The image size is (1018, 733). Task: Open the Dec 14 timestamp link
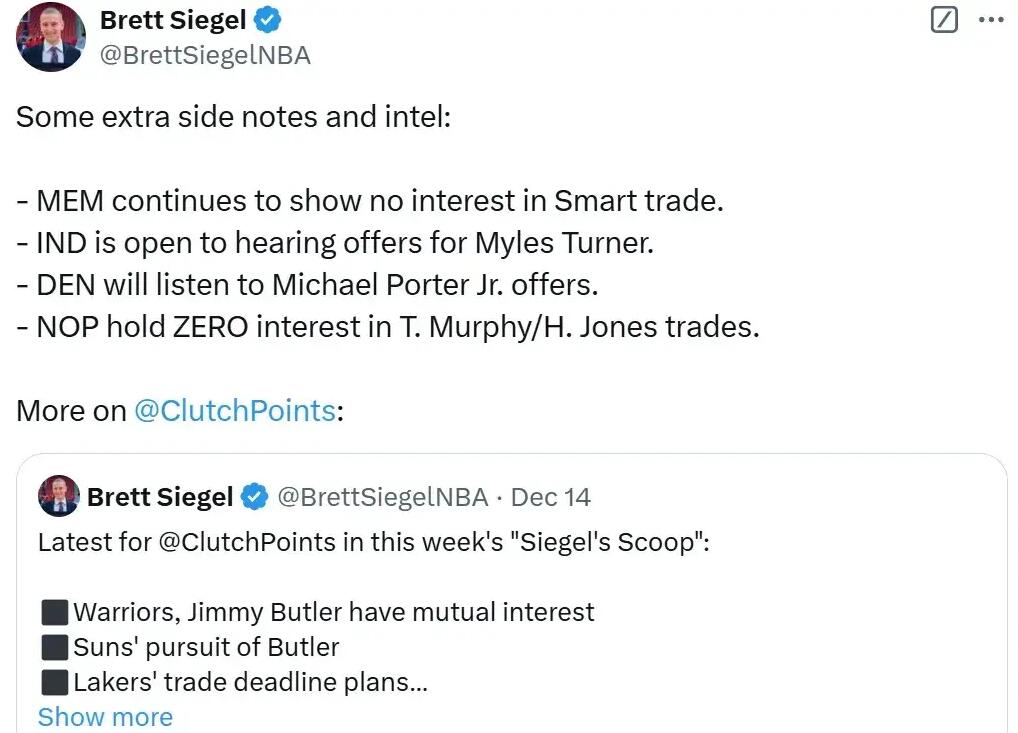[551, 497]
